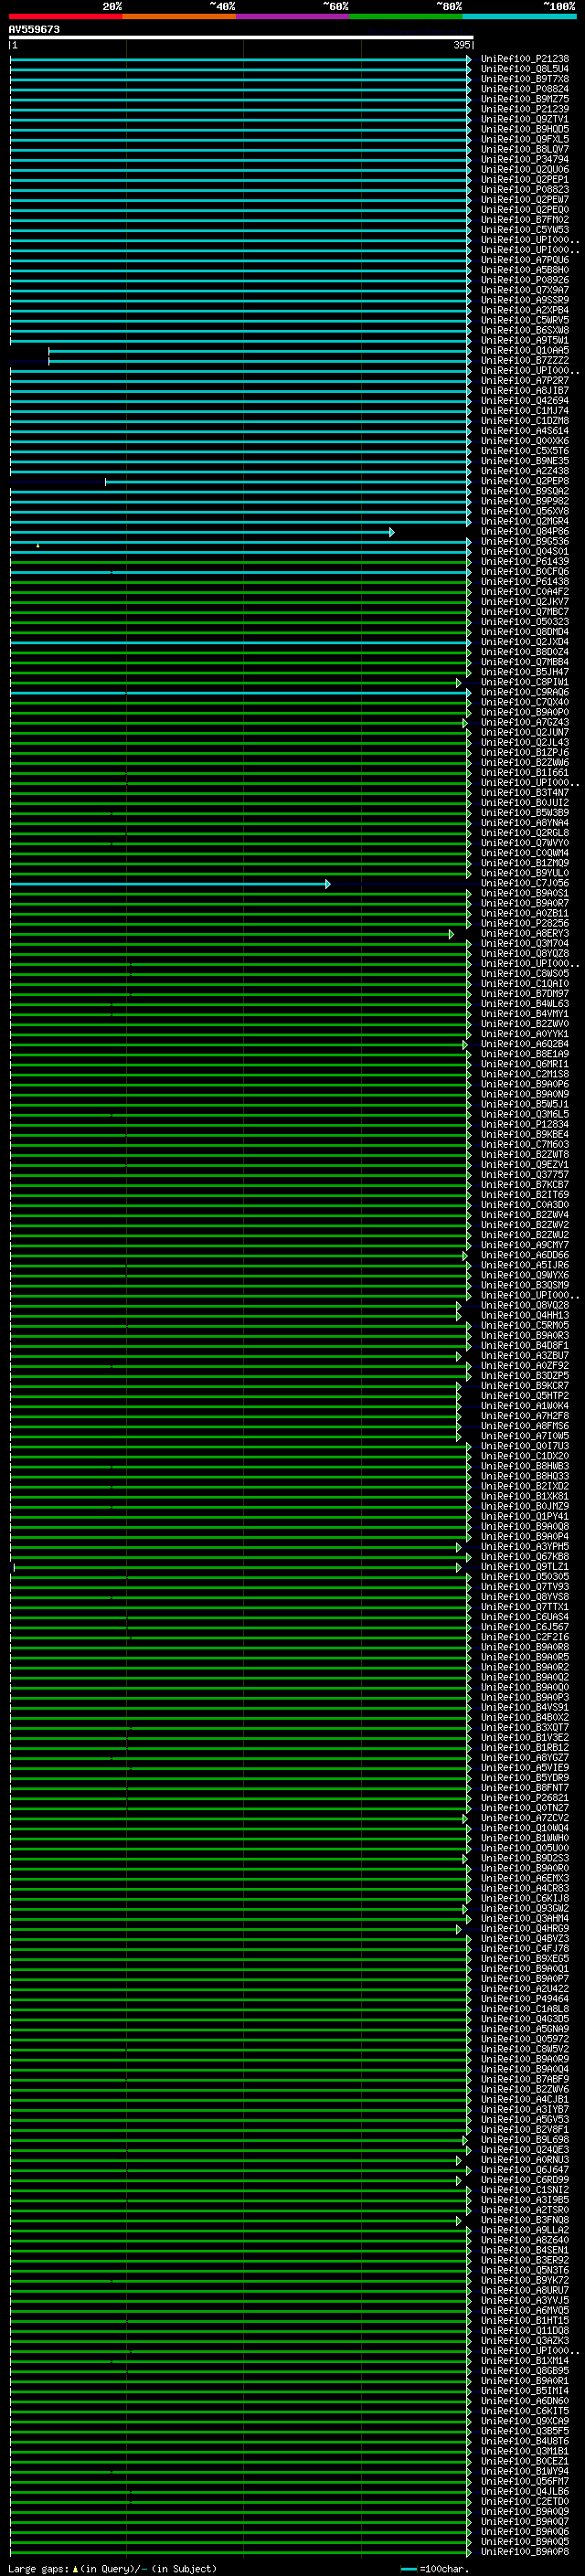
Task: Select label UniRef100_P08823
Action: pos(525,190)
